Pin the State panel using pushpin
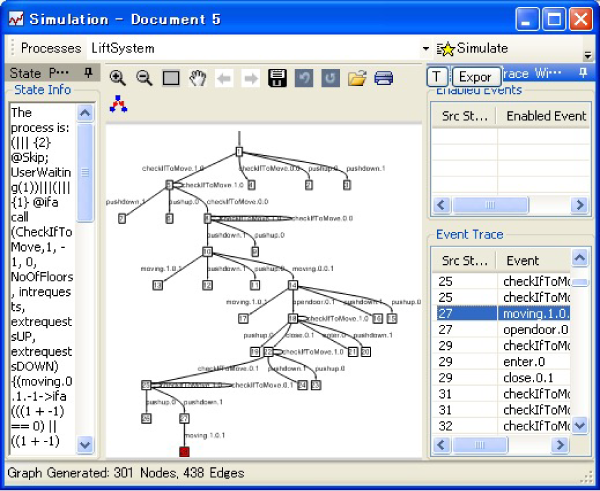This screenshot has width=600, height=491. [x=88, y=73]
